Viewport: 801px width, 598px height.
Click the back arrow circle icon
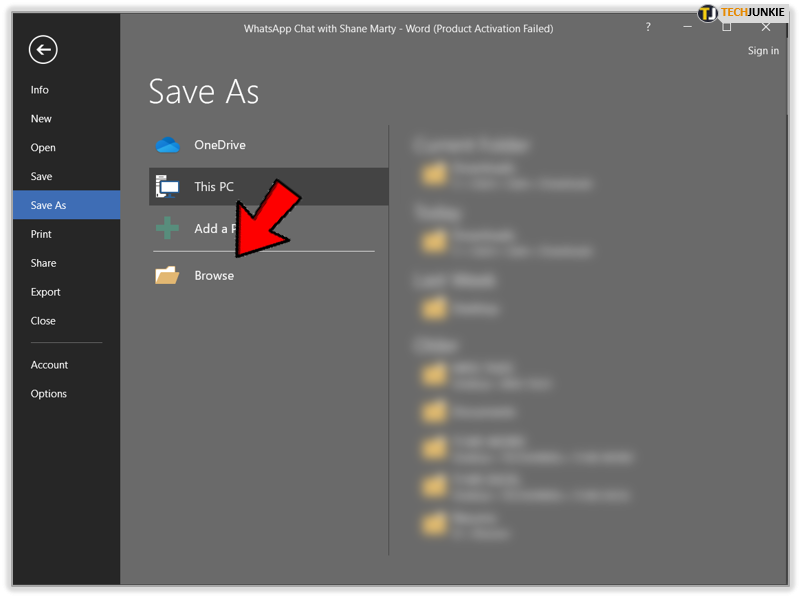click(43, 50)
